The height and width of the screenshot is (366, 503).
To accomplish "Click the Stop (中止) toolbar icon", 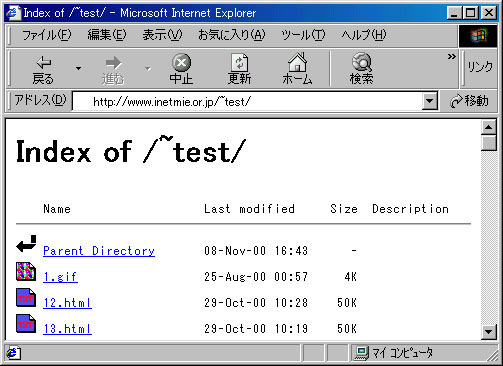I will [x=181, y=63].
